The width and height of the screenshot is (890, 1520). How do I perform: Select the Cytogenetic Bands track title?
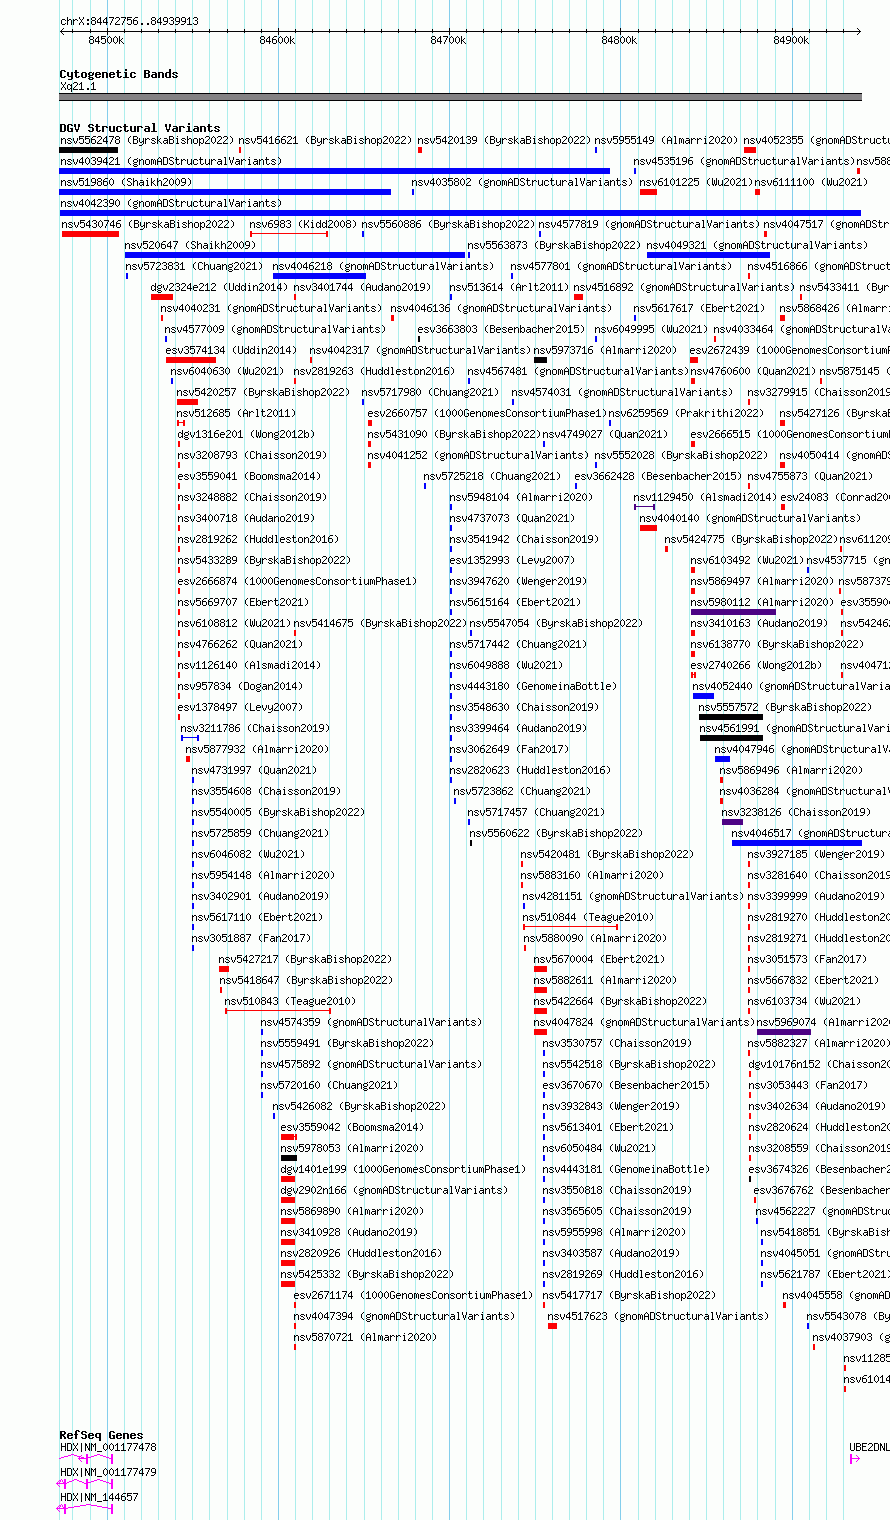tap(119, 74)
